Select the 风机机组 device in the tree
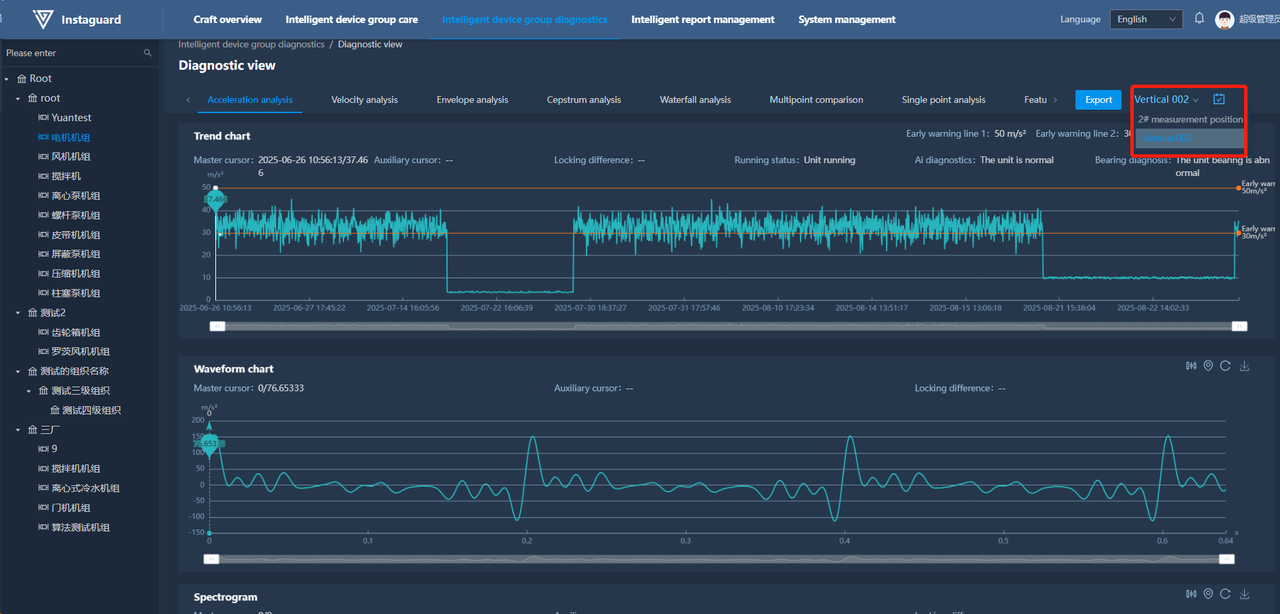Image resolution: width=1280 pixels, height=614 pixels. (x=71, y=157)
